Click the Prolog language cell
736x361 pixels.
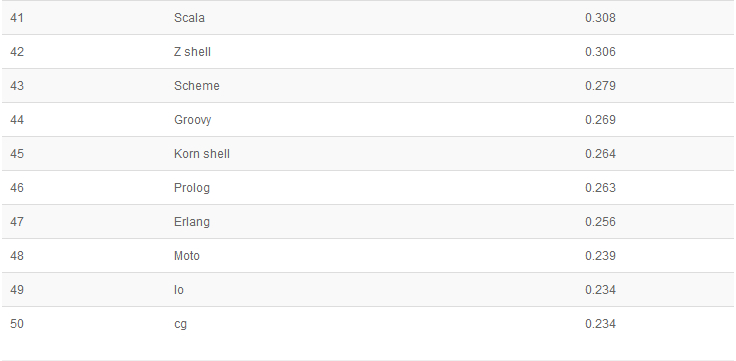pyautogui.click(x=192, y=188)
